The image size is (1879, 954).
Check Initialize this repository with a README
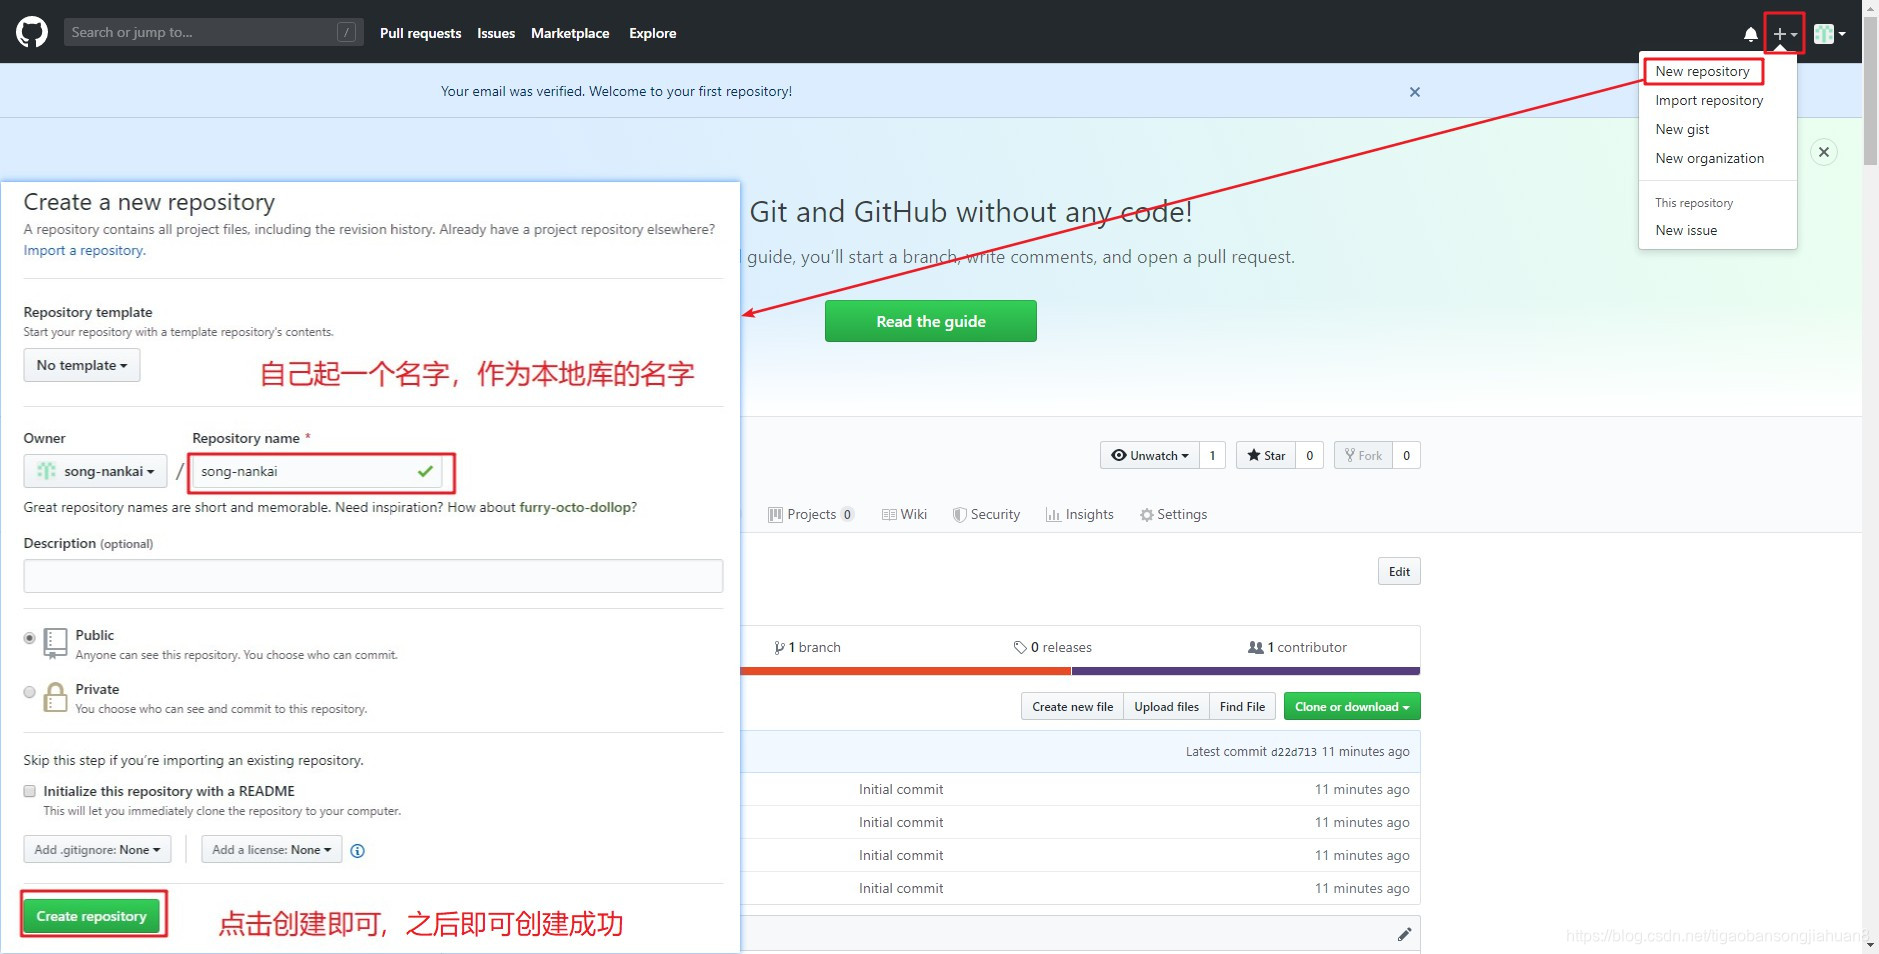(30, 791)
